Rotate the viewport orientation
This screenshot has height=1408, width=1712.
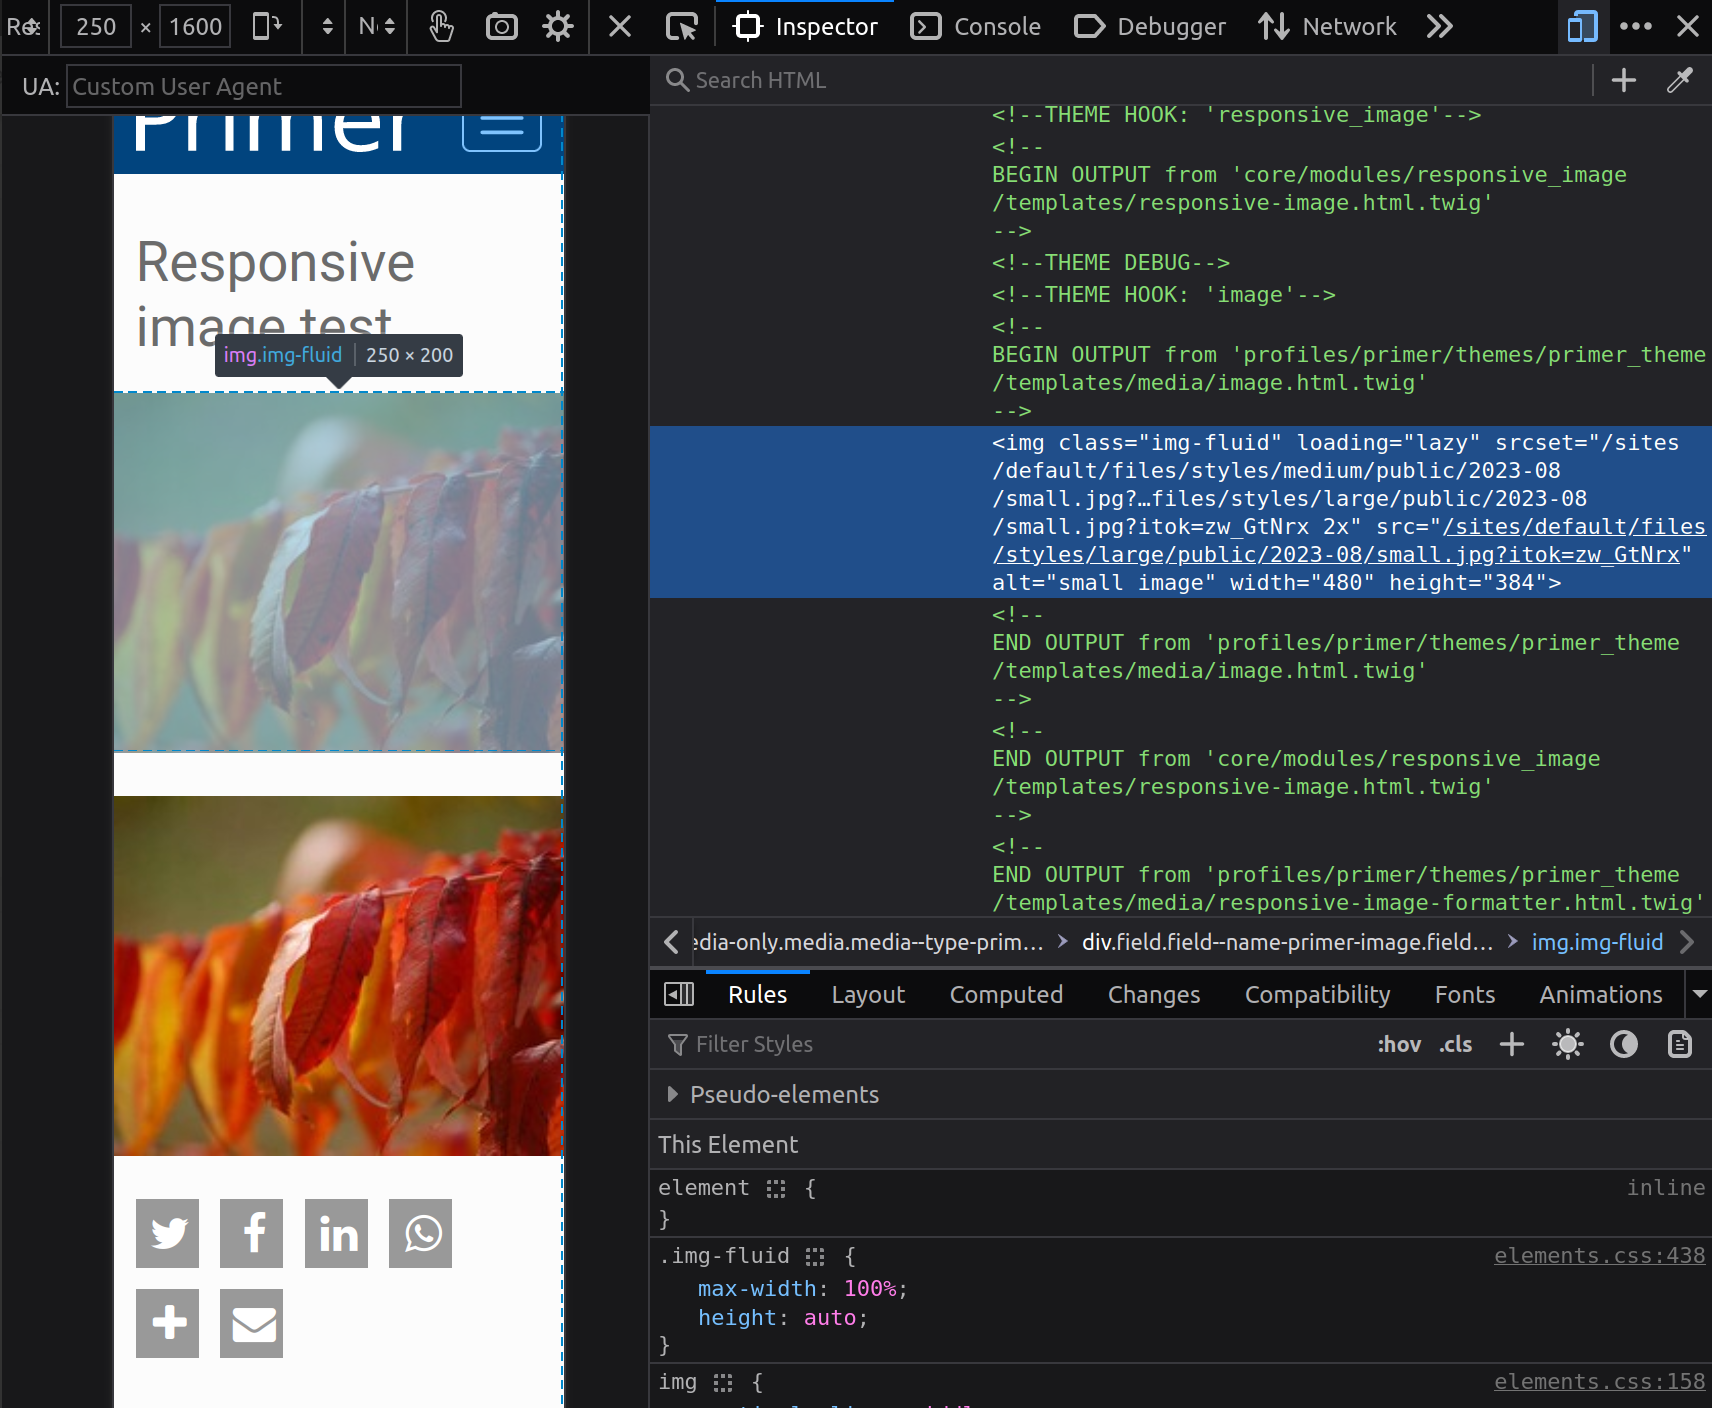(x=267, y=27)
